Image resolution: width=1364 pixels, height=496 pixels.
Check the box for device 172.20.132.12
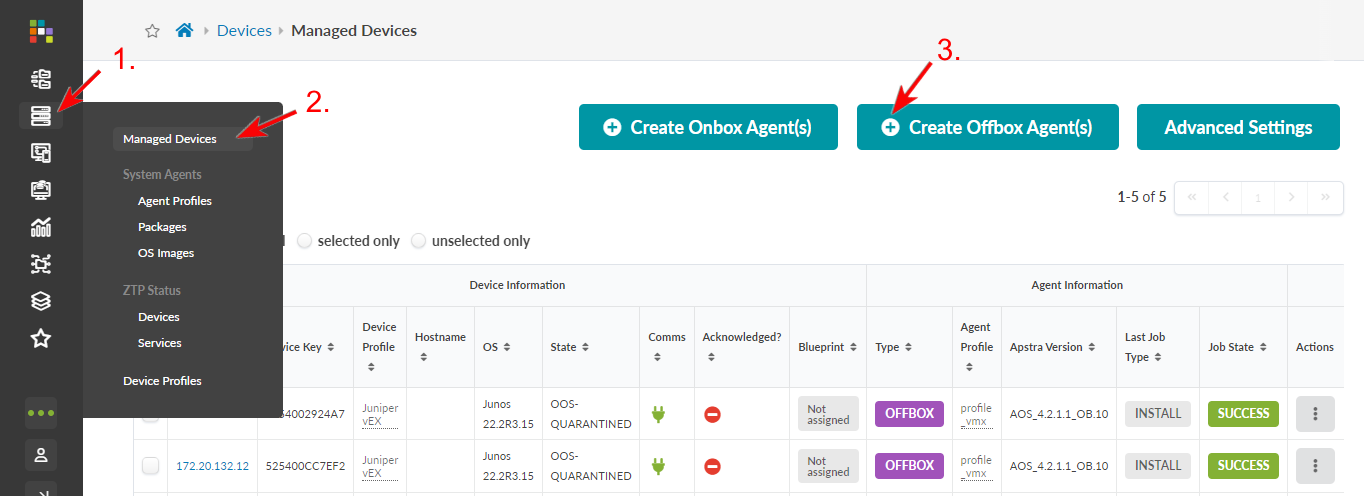[150, 465]
